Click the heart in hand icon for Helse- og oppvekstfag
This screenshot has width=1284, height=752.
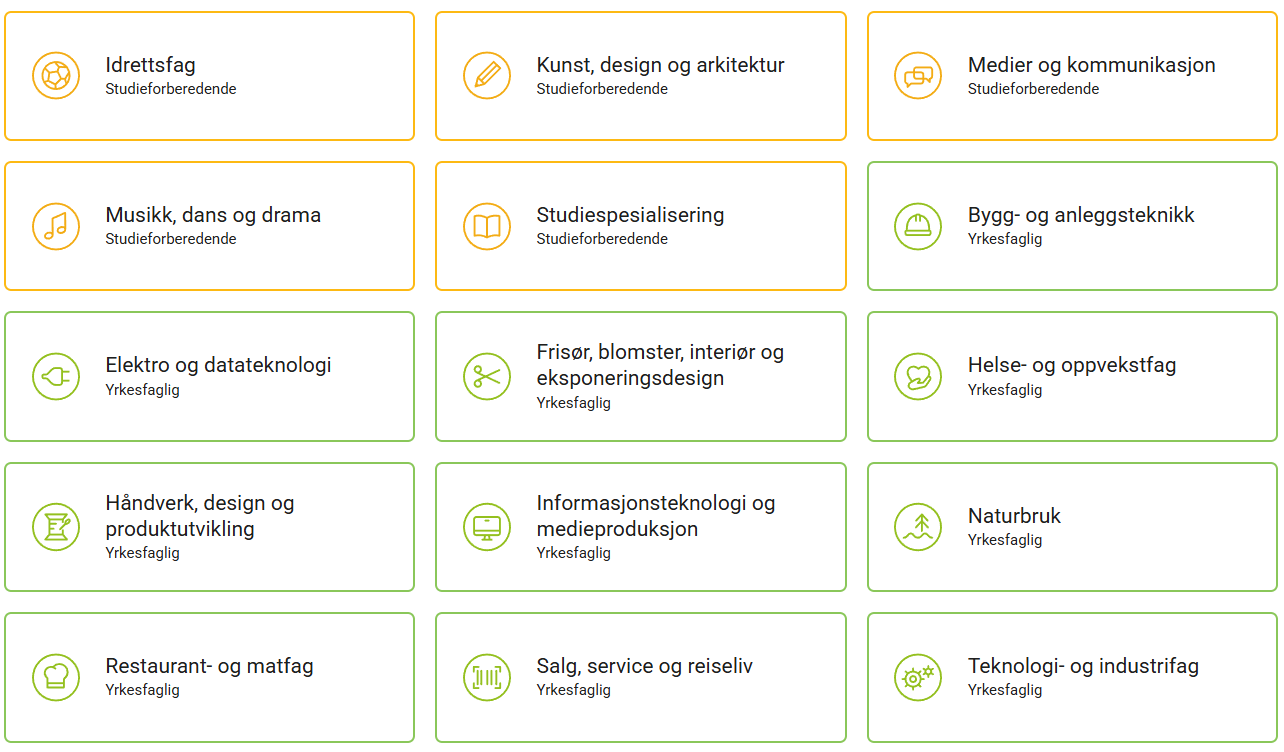(x=918, y=377)
